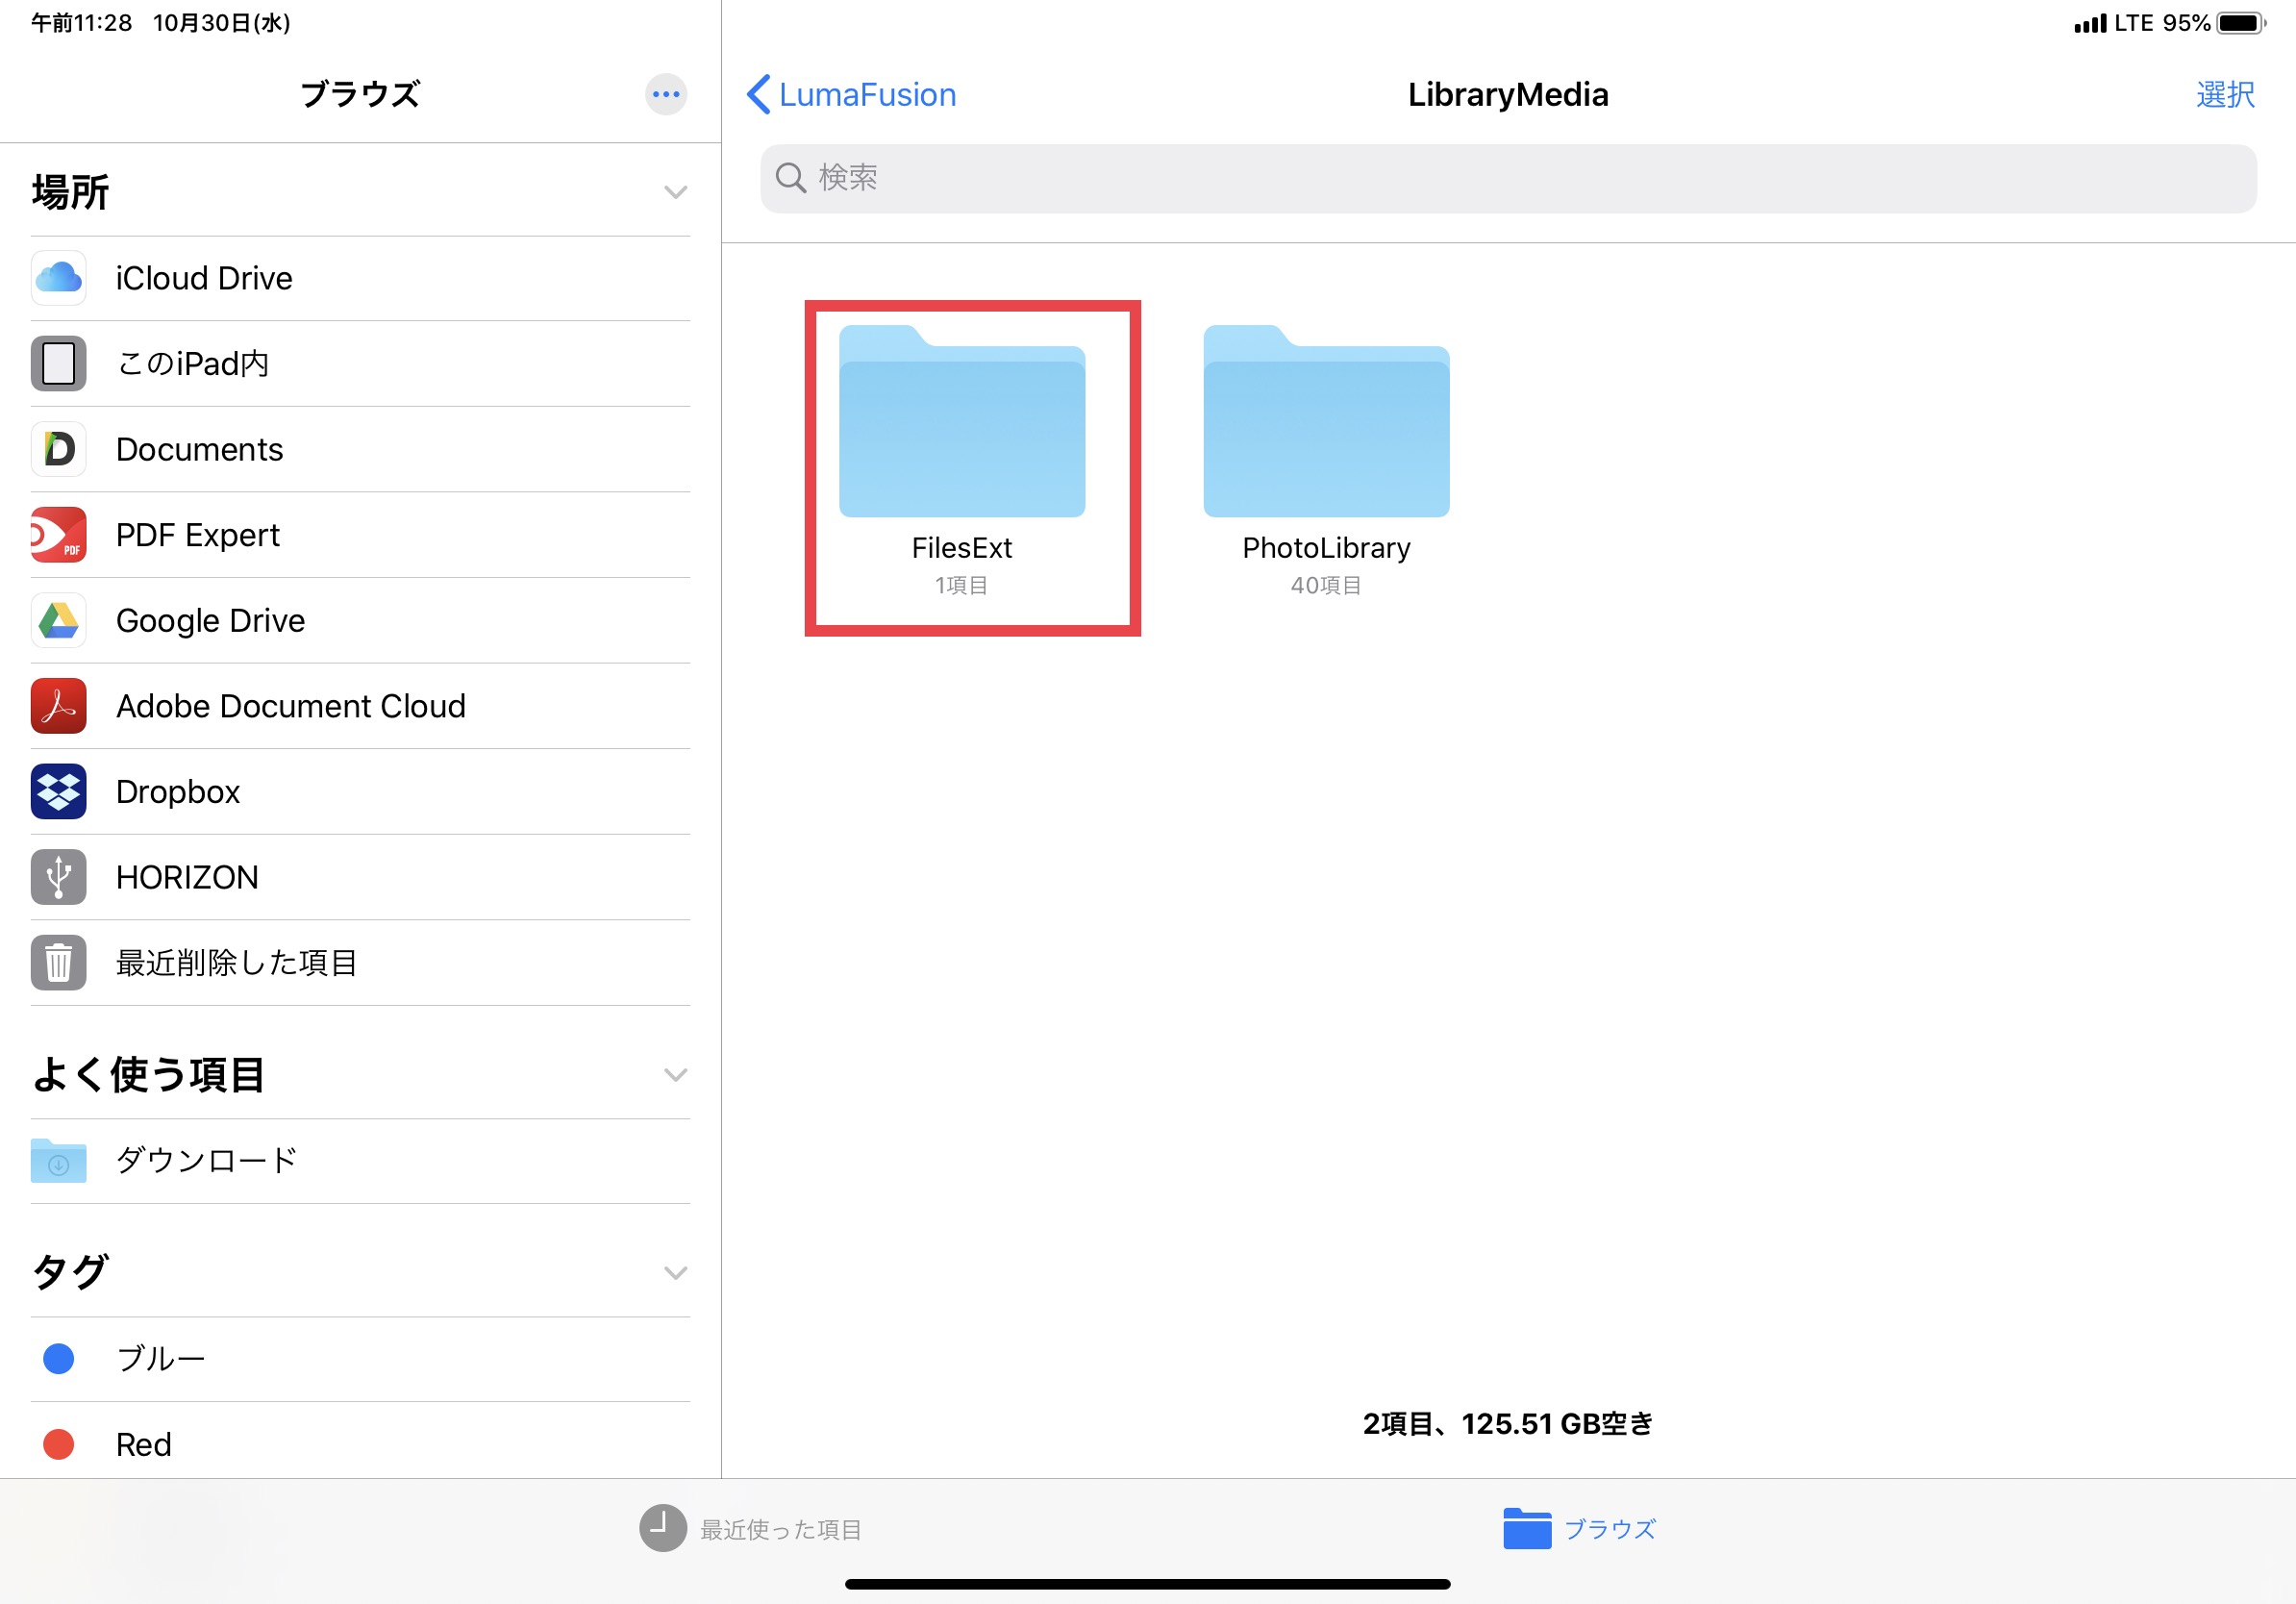Switch to 最近使った項目 recents tab
This screenshot has height=1604, width=2296.
(x=752, y=1529)
